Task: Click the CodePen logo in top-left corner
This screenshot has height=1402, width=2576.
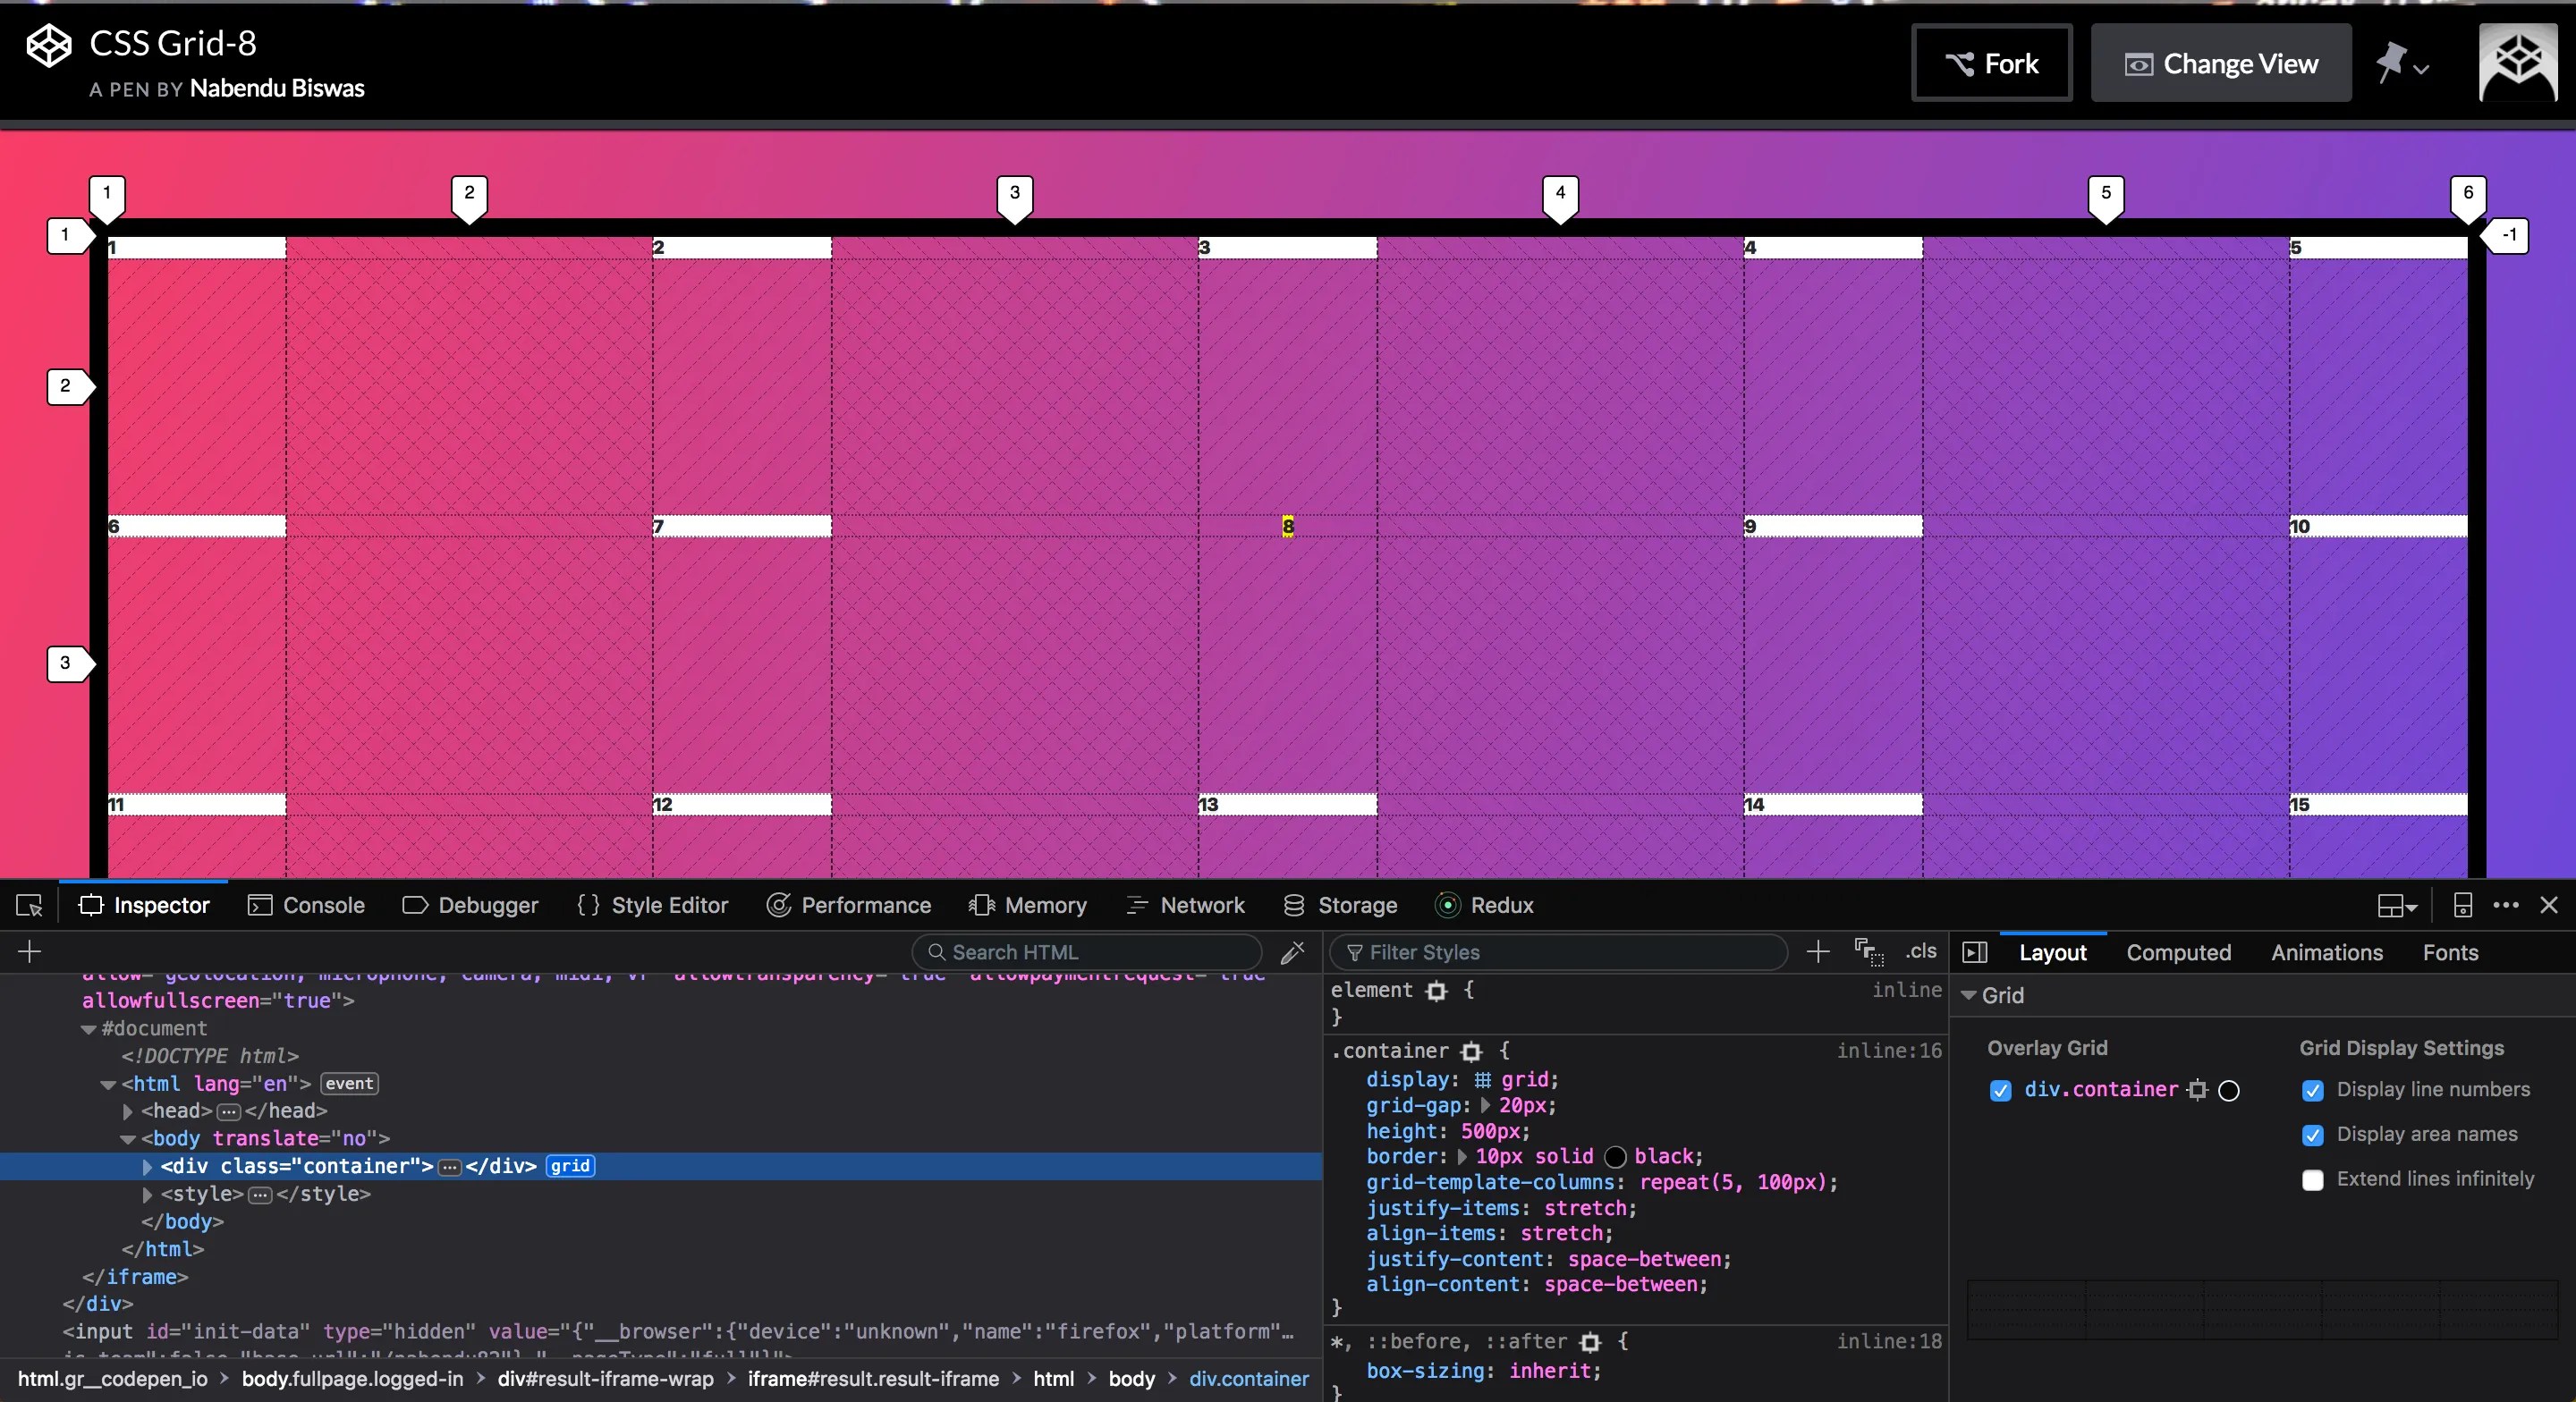Action: [x=47, y=44]
